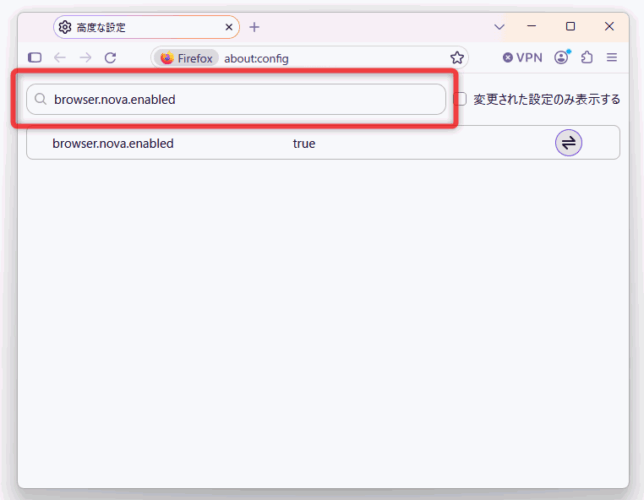Bookmark this page with the star icon
The image size is (644, 500).
(457, 58)
